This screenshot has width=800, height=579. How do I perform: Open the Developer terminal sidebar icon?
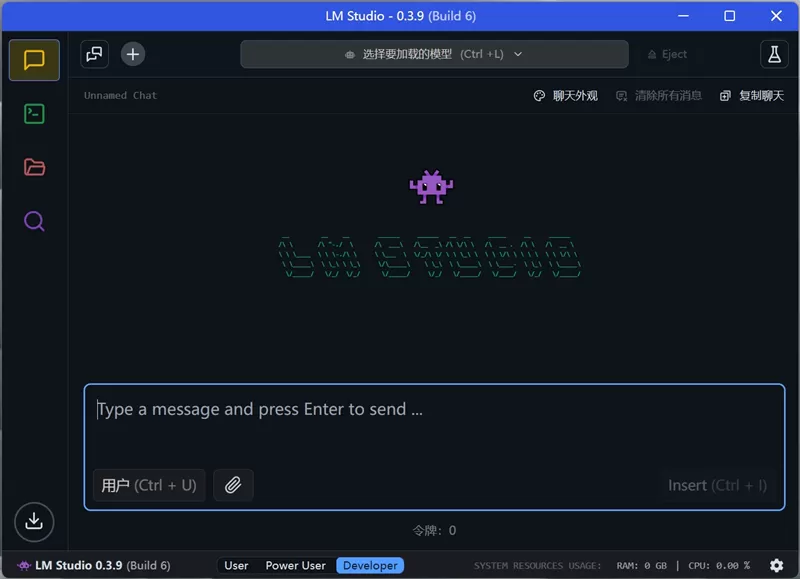[x=34, y=114]
